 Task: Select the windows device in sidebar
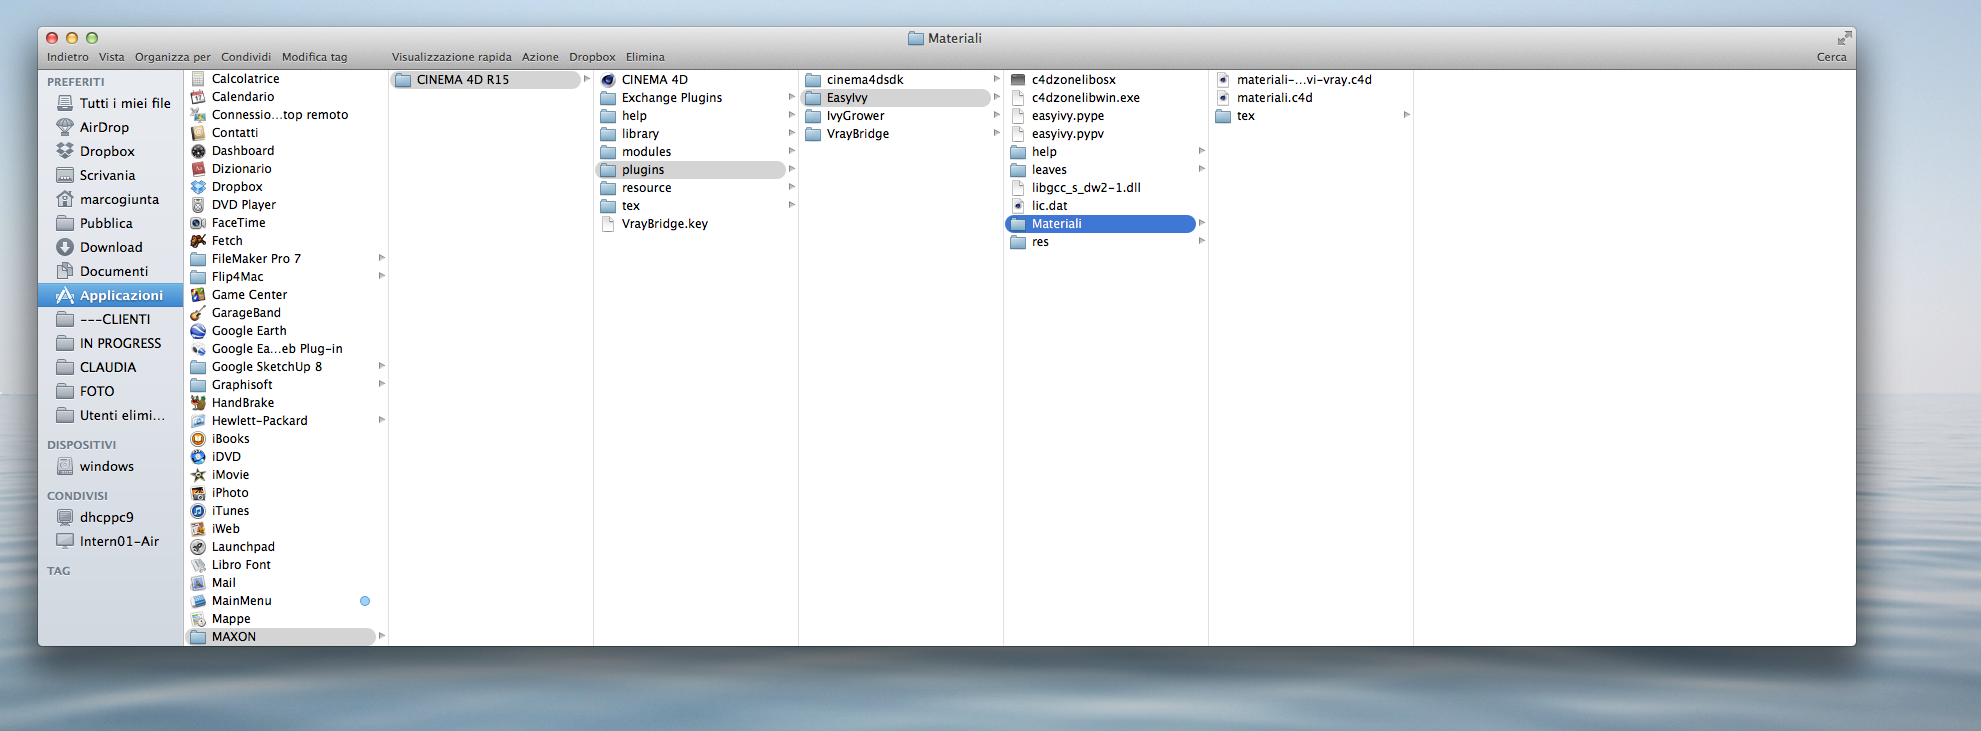(x=95, y=466)
